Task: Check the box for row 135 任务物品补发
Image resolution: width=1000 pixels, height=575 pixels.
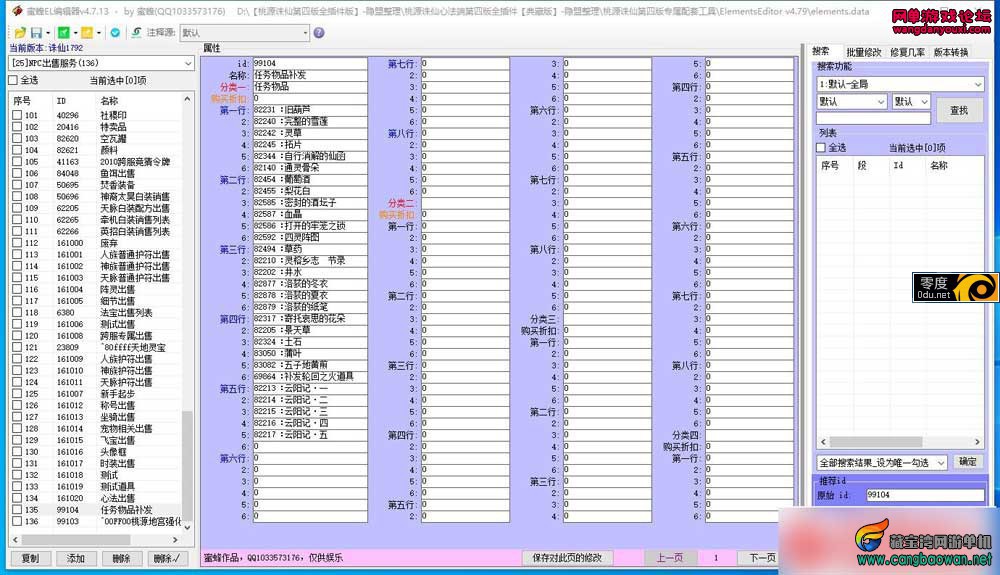Action: (x=17, y=510)
